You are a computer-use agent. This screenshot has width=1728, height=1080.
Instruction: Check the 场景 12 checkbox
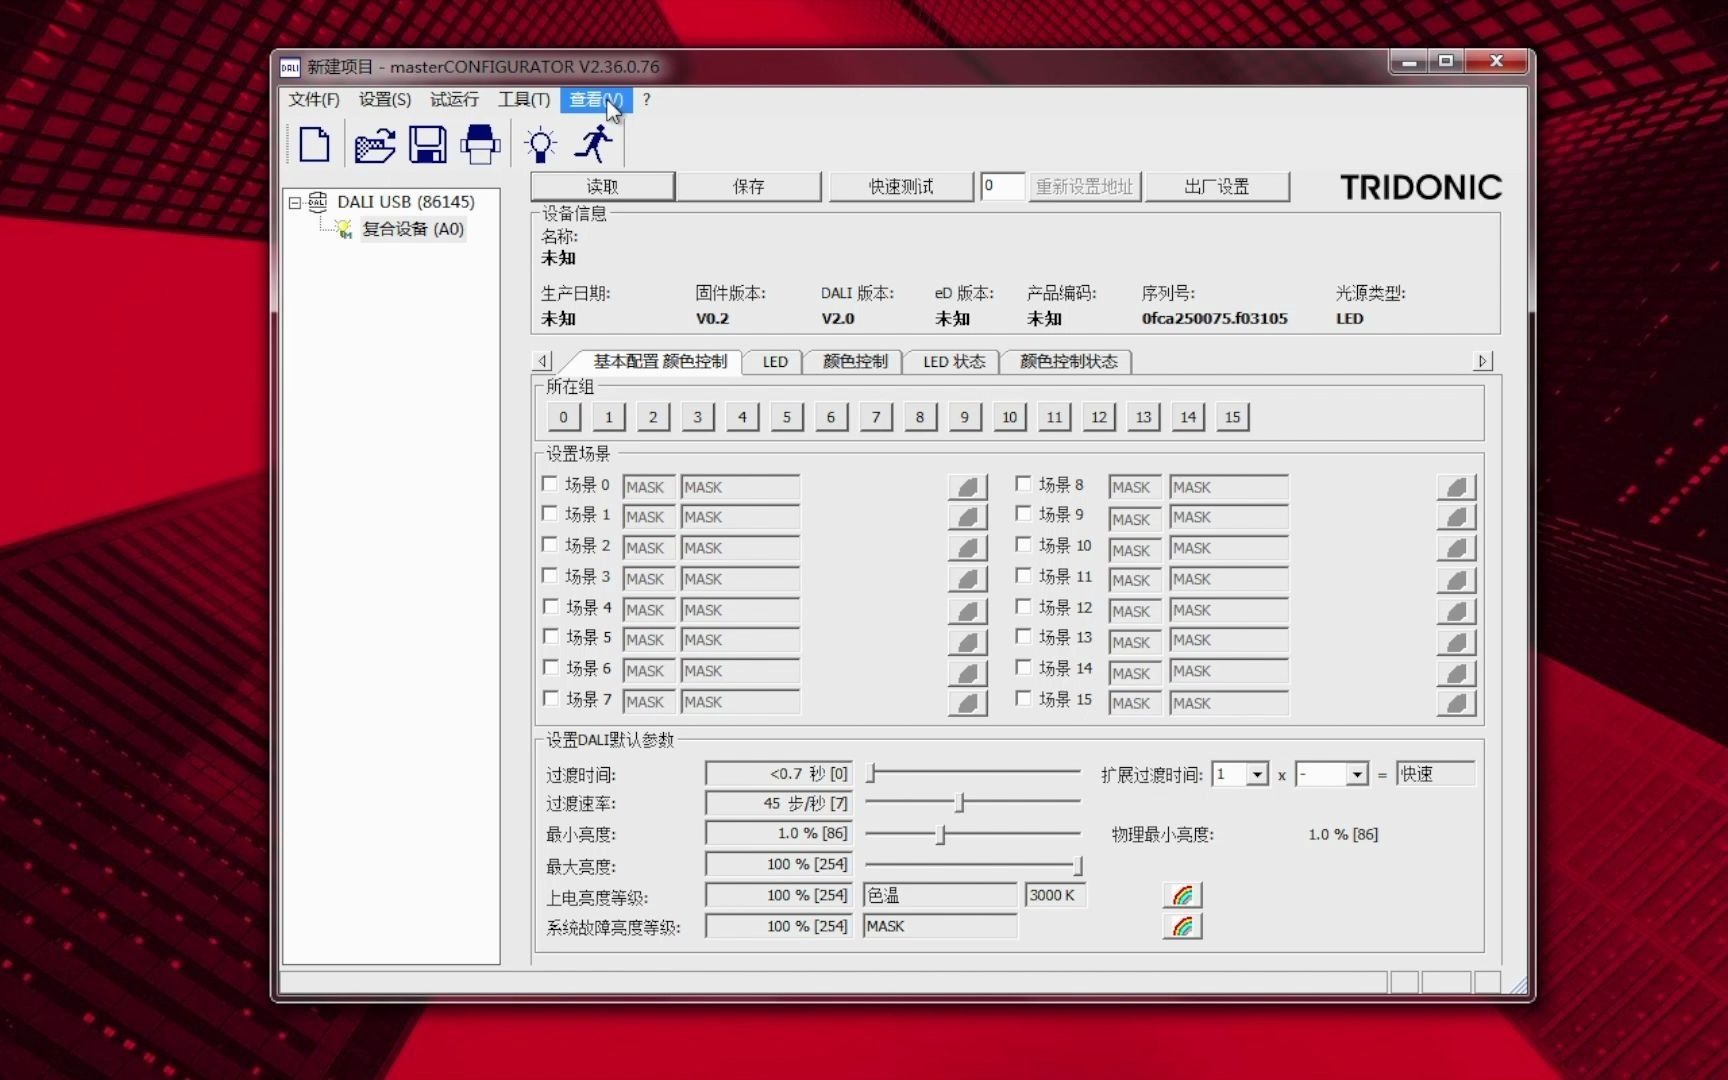pyautogui.click(x=1023, y=607)
